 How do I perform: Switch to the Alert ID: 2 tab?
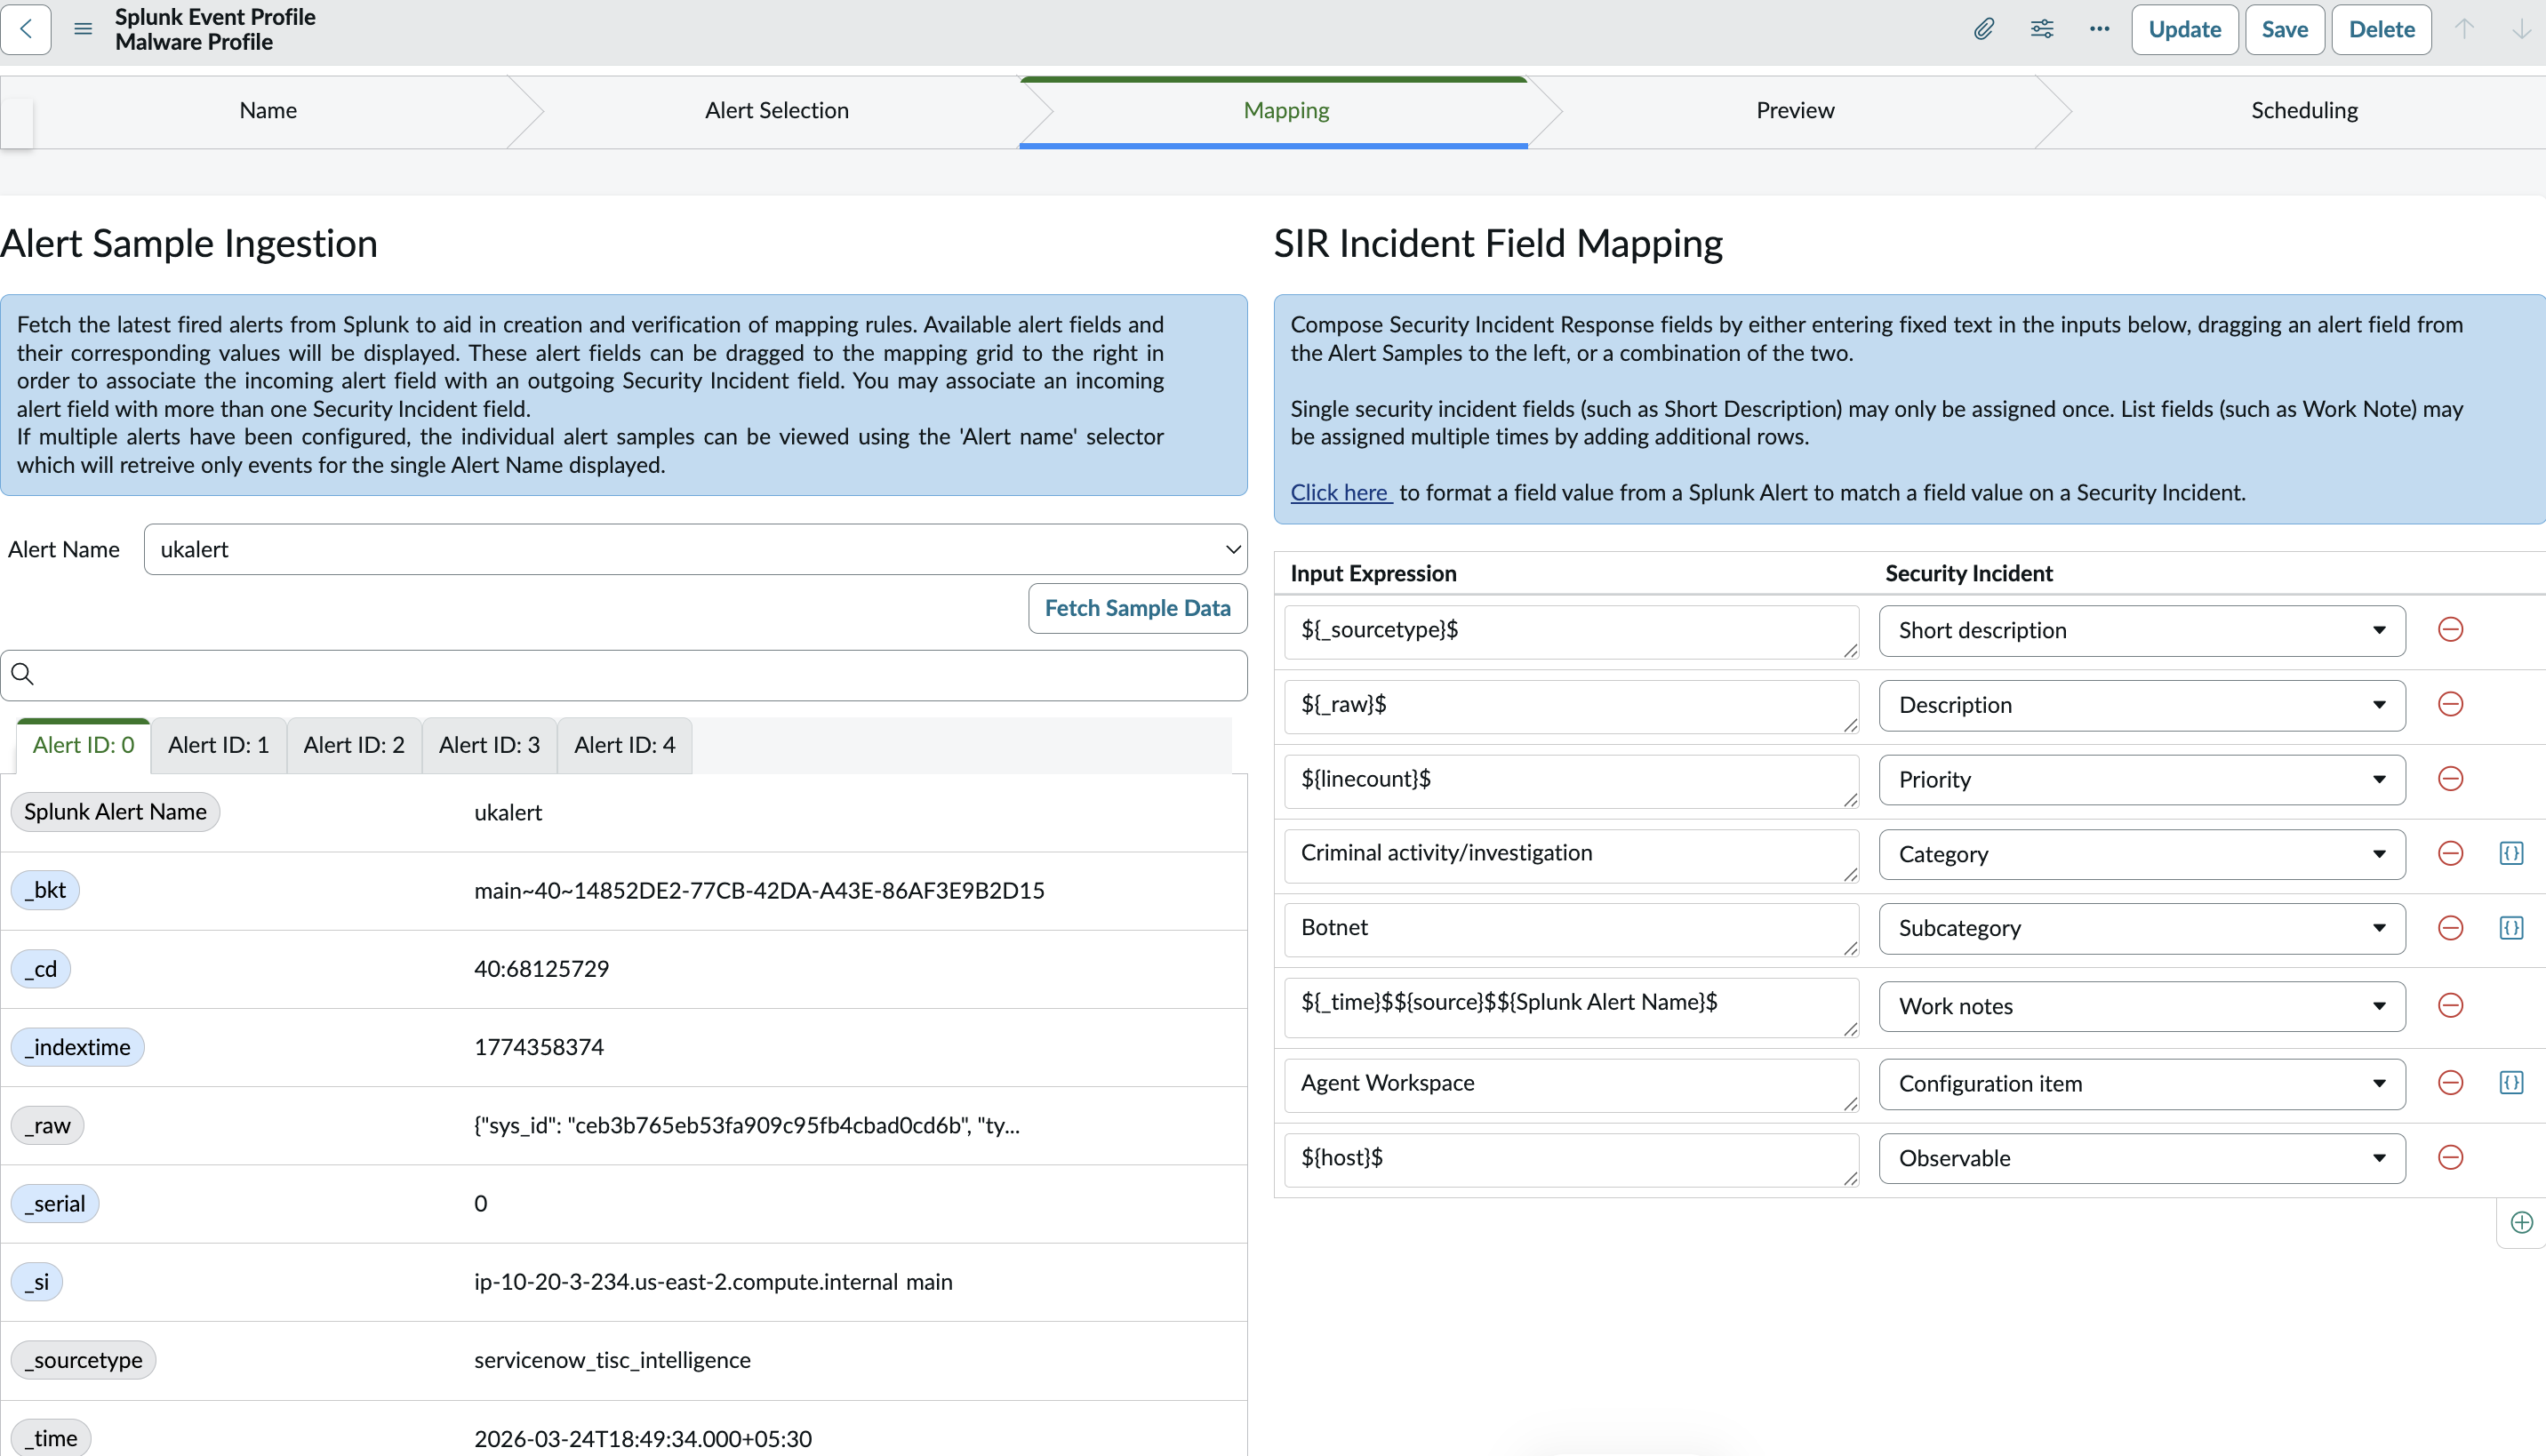click(354, 746)
